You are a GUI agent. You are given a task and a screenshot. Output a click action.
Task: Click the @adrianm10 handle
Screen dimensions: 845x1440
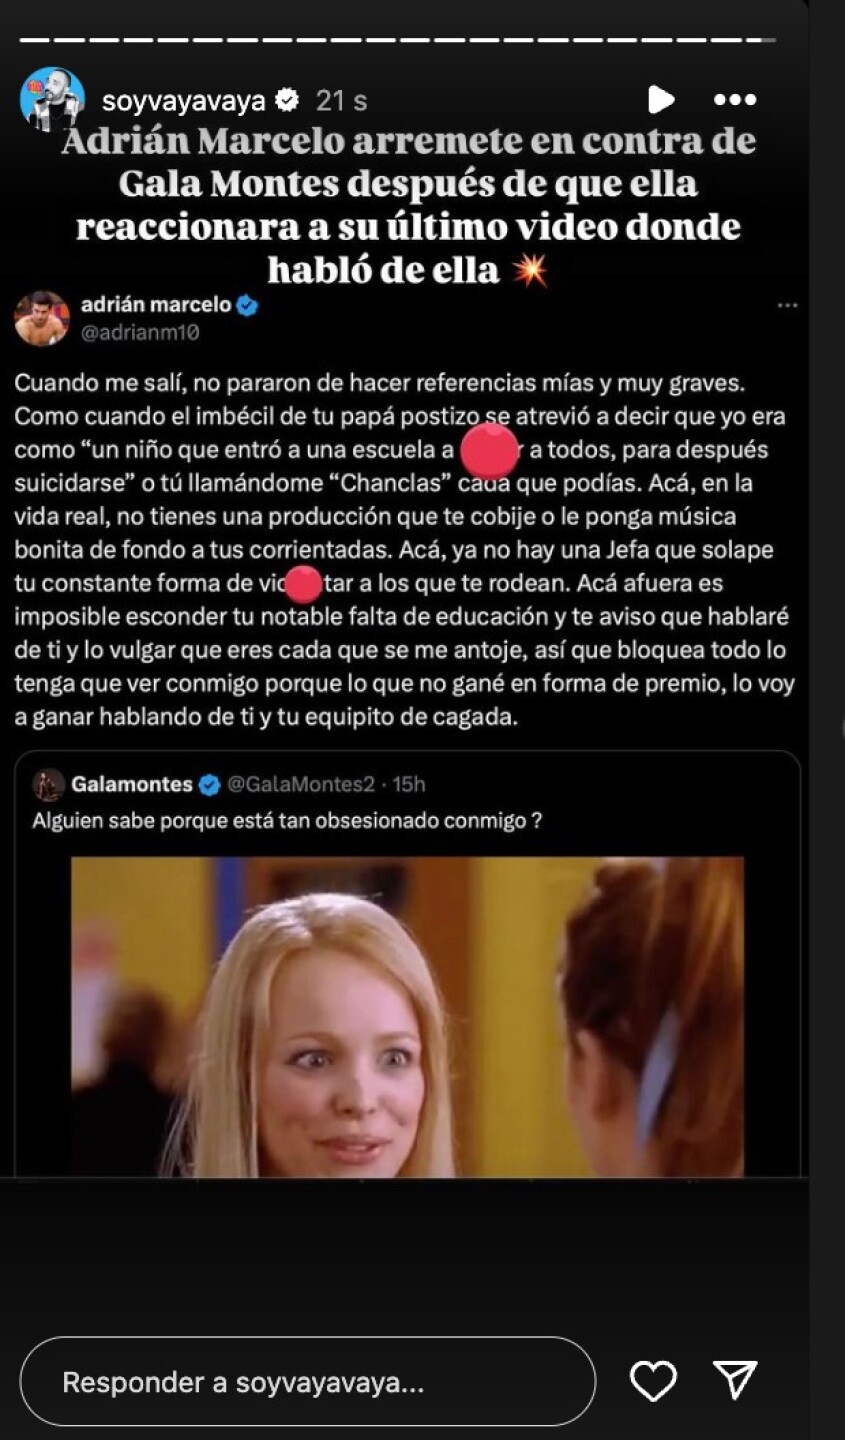tap(140, 333)
